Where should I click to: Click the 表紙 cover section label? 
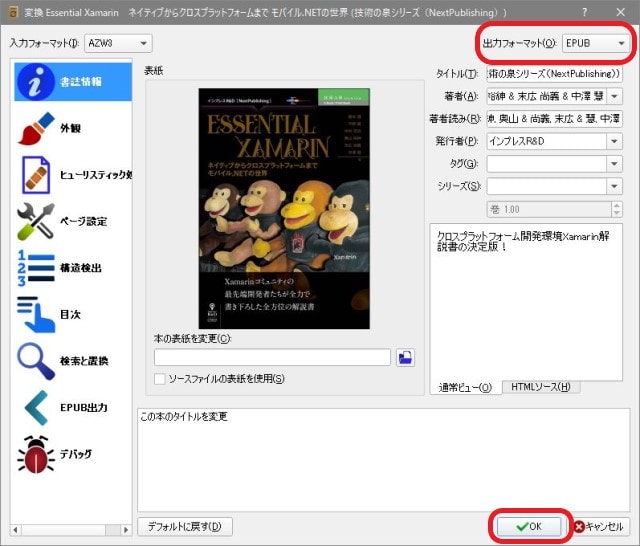(x=154, y=71)
